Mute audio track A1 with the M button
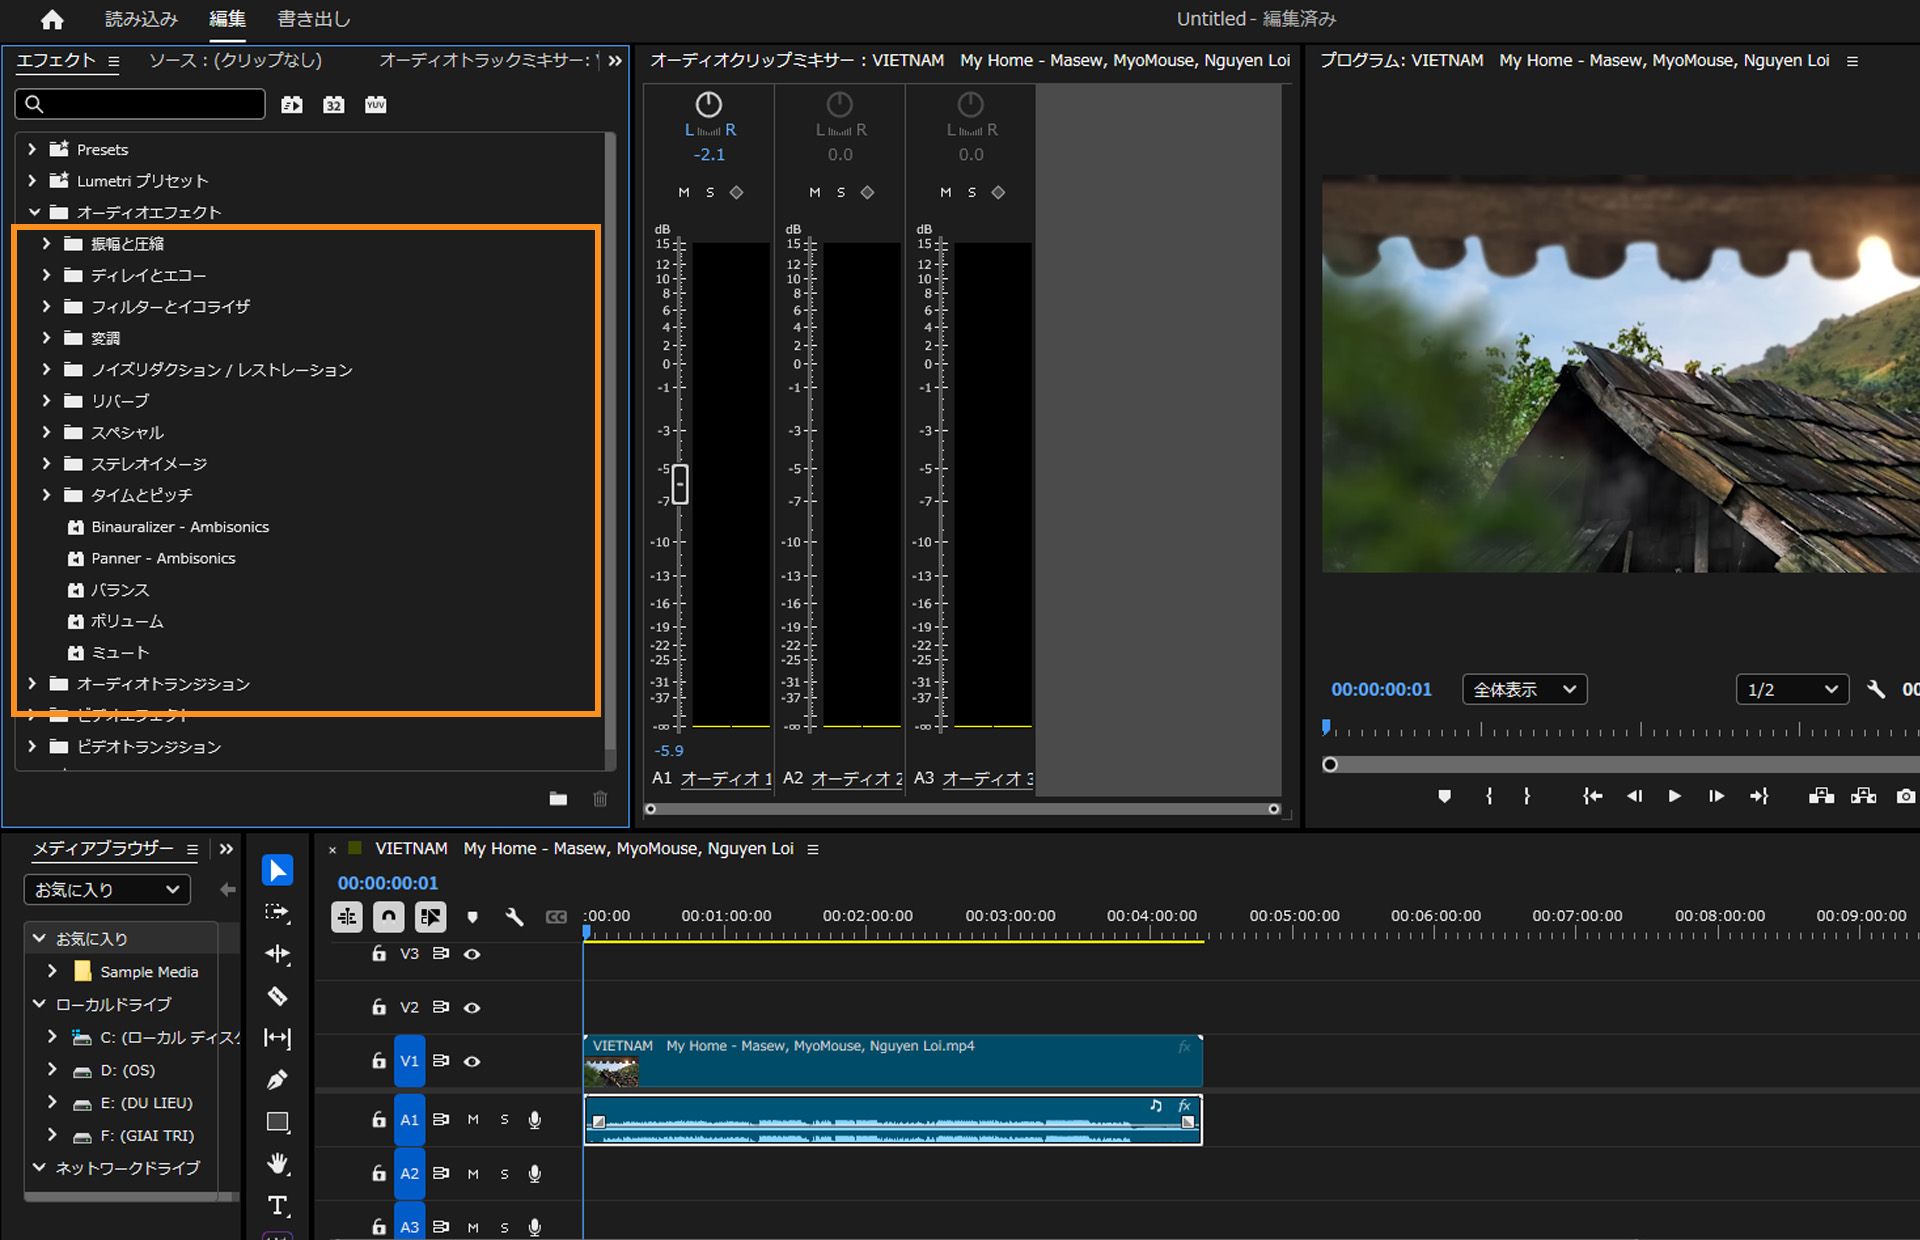Screen dimensions: 1920x1240 (474, 1120)
